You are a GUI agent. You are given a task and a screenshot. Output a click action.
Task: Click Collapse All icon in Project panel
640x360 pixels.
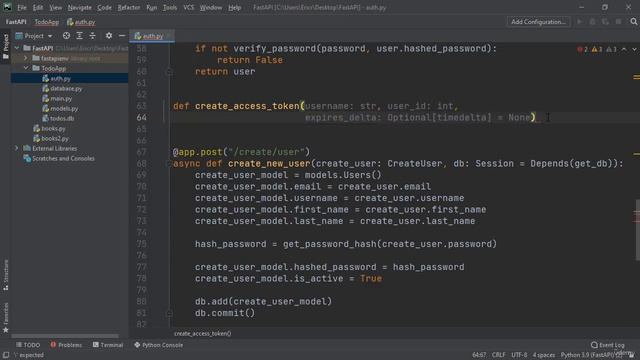92,36
